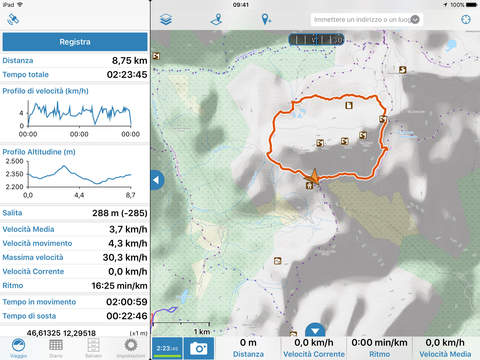
Task: Collapse side panel with left arrow handle
Action: pos(157,180)
